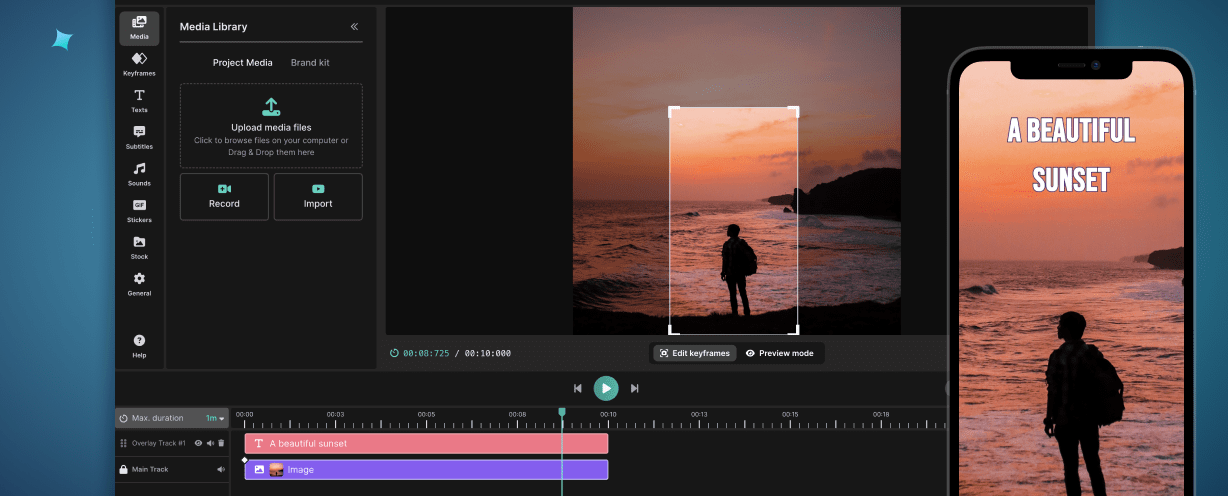Open the Subtitles panel in the sidebar
1228x496 pixels.
click(x=139, y=138)
